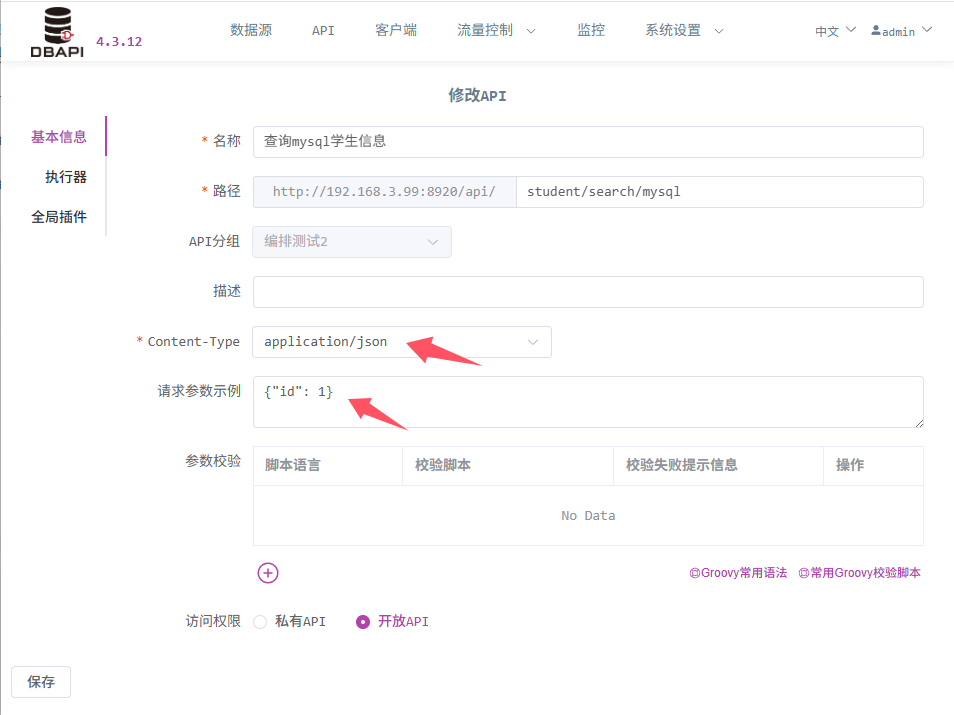Switch to the 全局插件 tab
Viewport: 954px width, 715px height.
click(x=59, y=217)
